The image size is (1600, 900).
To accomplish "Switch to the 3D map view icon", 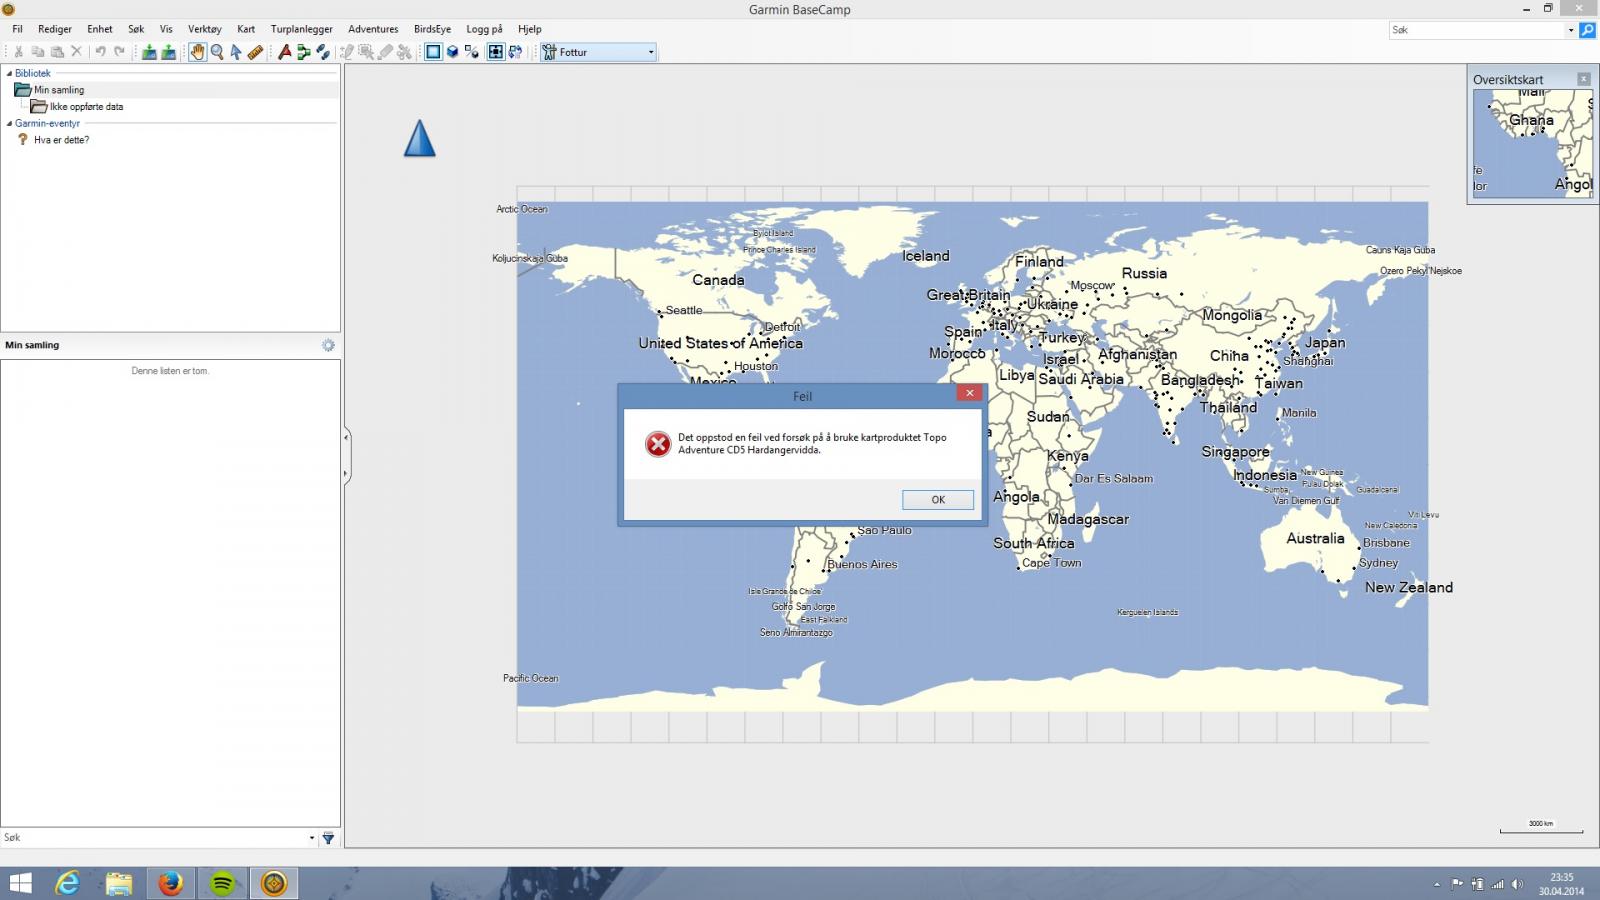I will pyautogui.click(x=452, y=52).
